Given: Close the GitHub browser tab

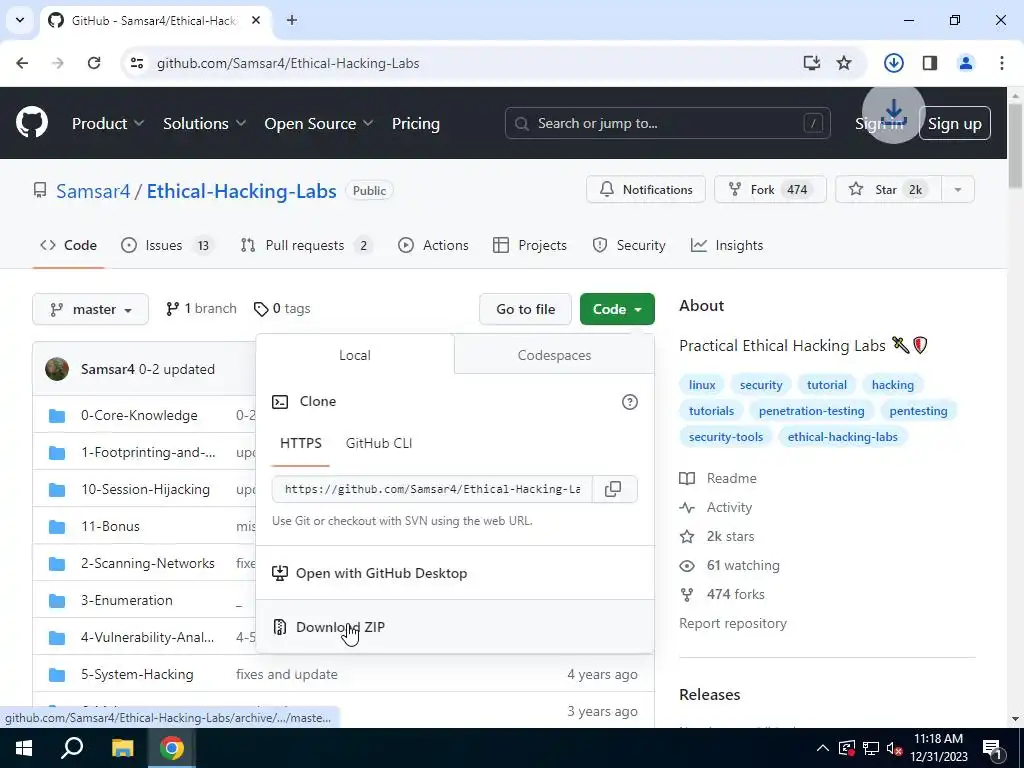Looking at the screenshot, I should pos(256,20).
